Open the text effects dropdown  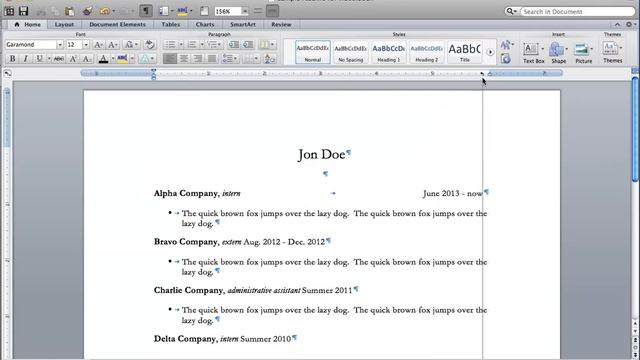pyautogui.click(x=147, y=59)
